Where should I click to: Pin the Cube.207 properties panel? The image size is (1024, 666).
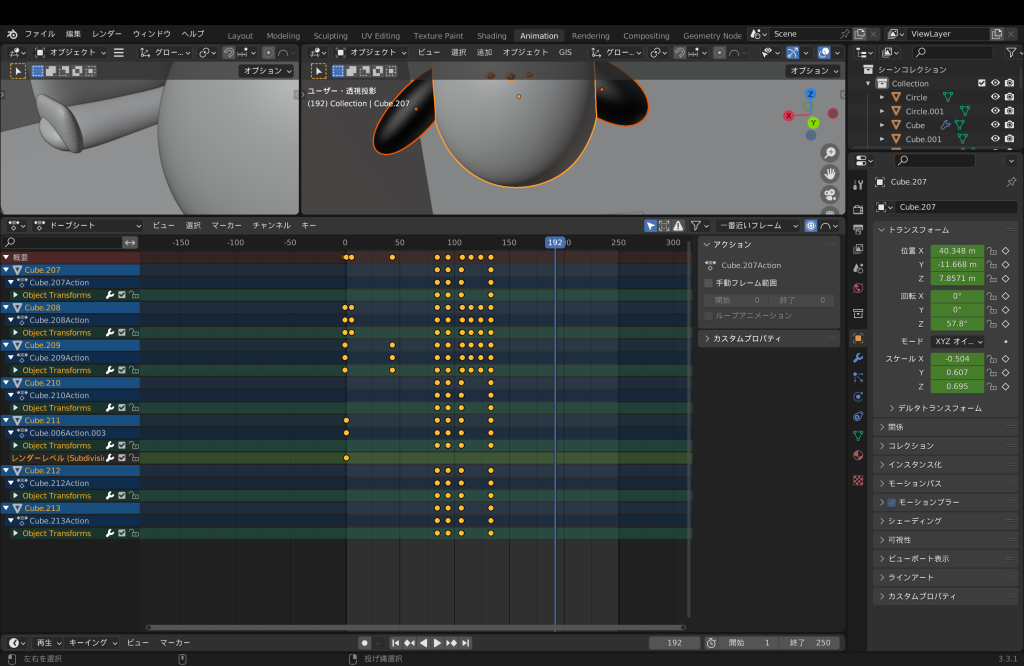pyautogui.click(x=1011, y=182)
